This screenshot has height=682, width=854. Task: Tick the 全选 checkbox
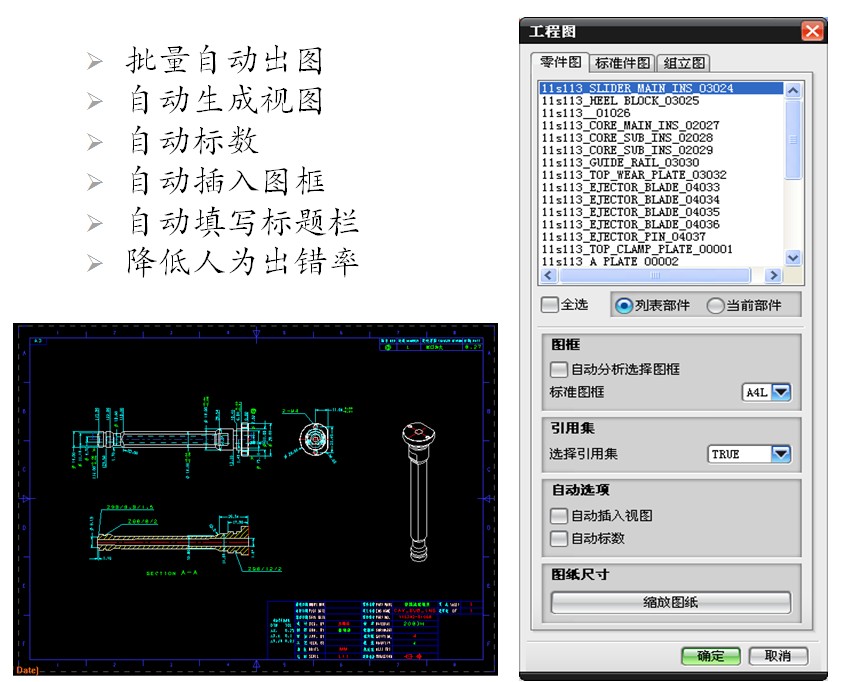(x=549, y=305)
